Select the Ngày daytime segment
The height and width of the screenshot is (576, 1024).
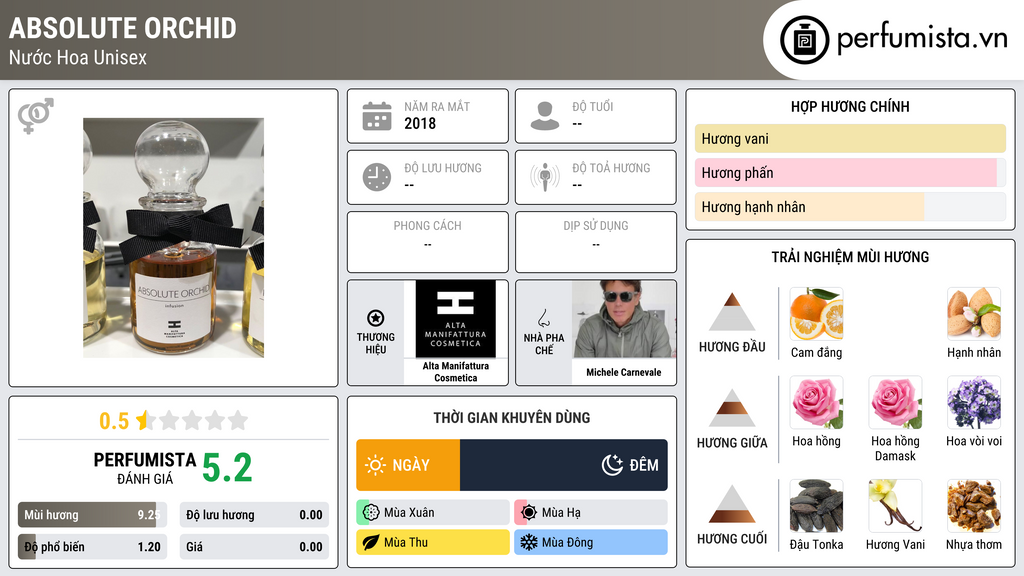coord(408,465)
